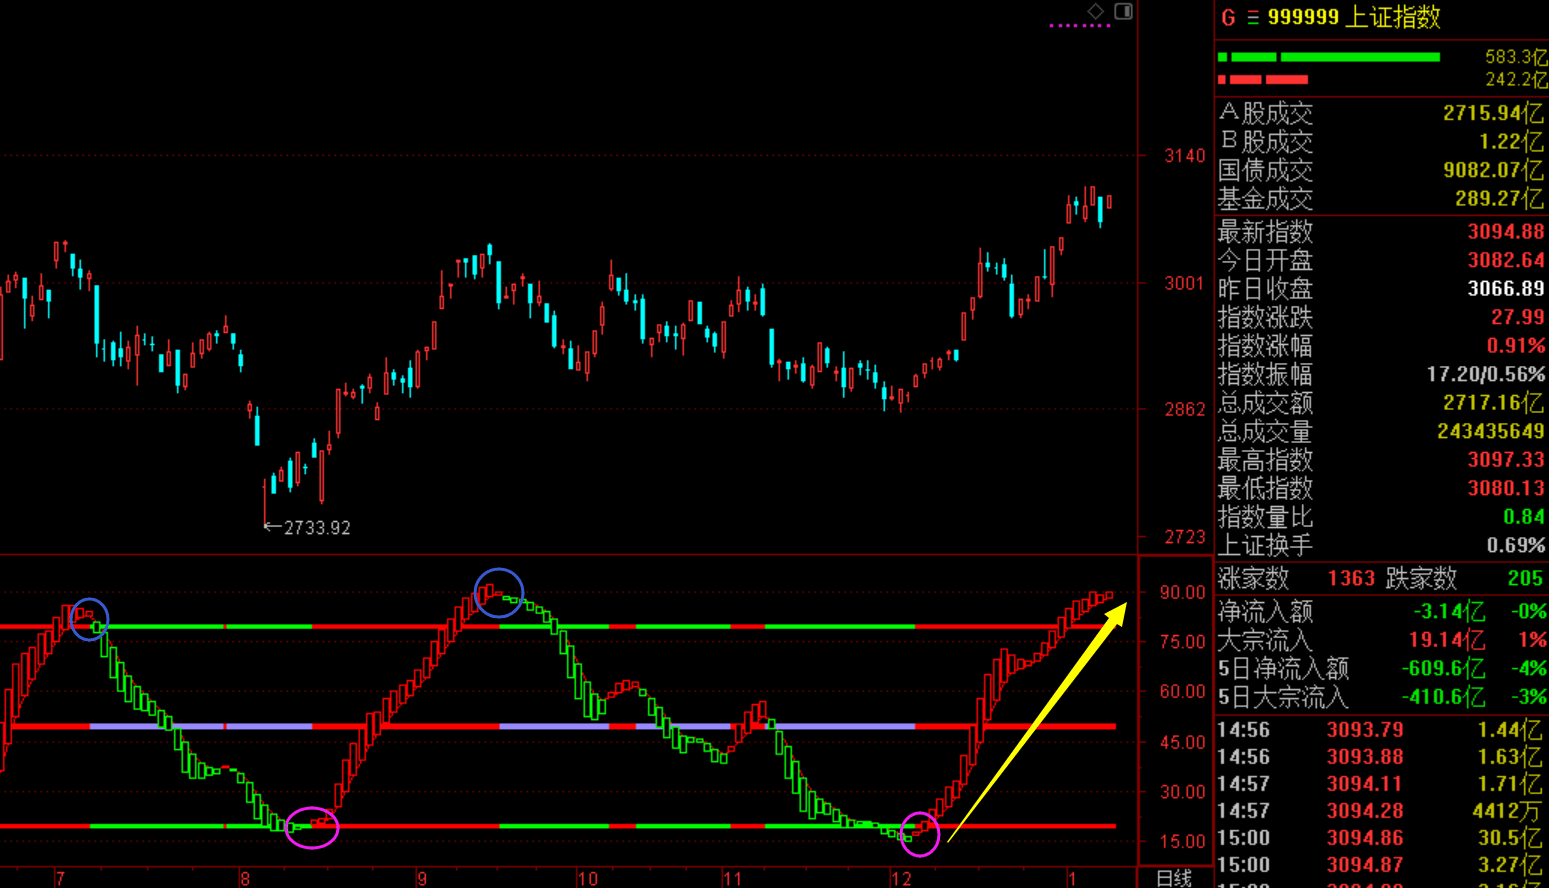Click the 242.2亿 value

pos(1516,79)
